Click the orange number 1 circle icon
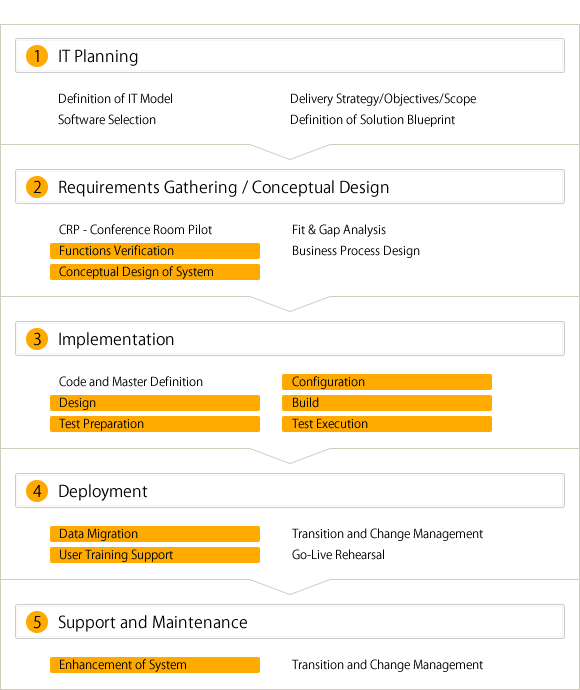Image resolution: width=580 pixels, height=690 pixels. pos(37,56)
